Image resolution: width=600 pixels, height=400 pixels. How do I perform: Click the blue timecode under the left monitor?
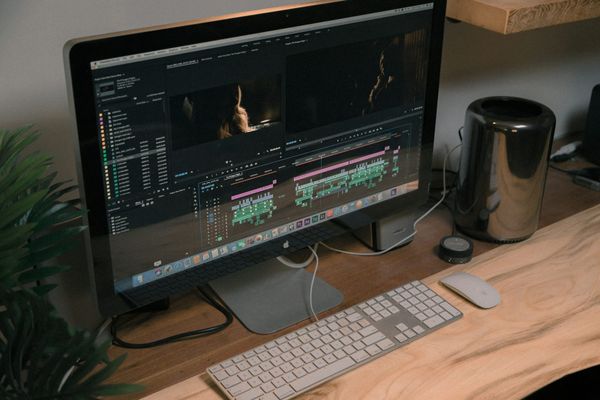[183, 174]
